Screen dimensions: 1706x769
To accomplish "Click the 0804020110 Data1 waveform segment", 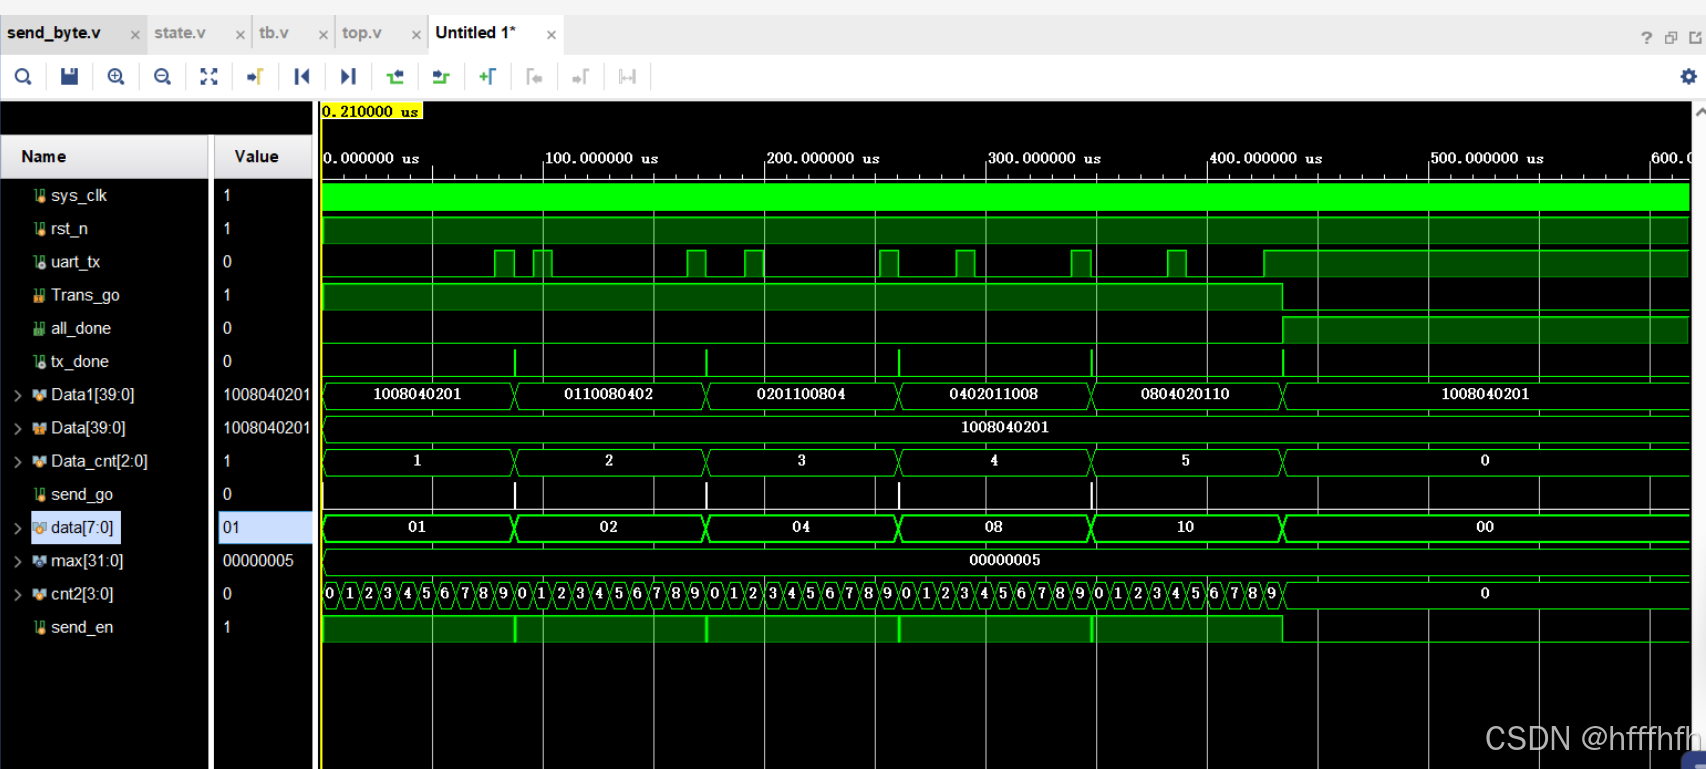I will coord(1185,394).
